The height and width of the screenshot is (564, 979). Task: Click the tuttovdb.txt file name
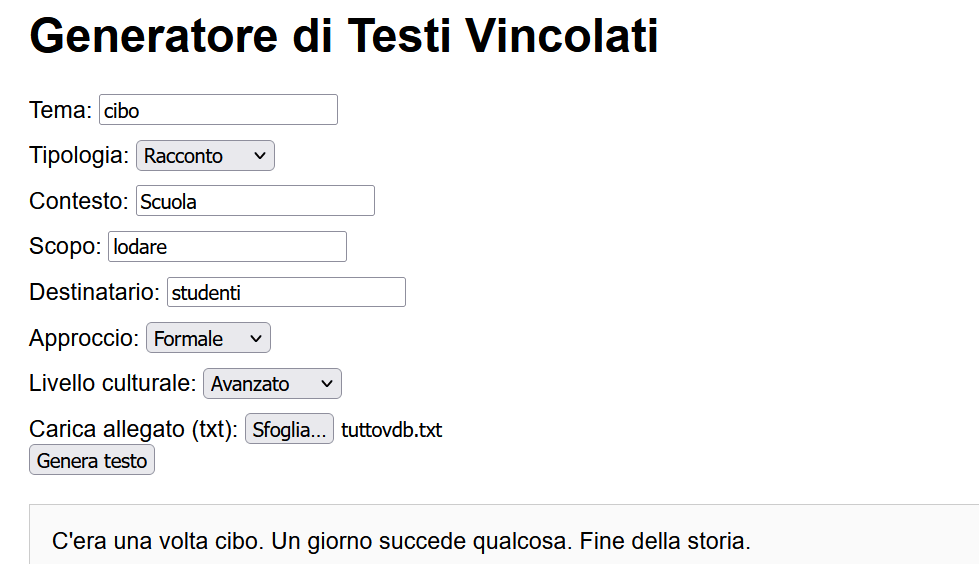coord(391,431)
